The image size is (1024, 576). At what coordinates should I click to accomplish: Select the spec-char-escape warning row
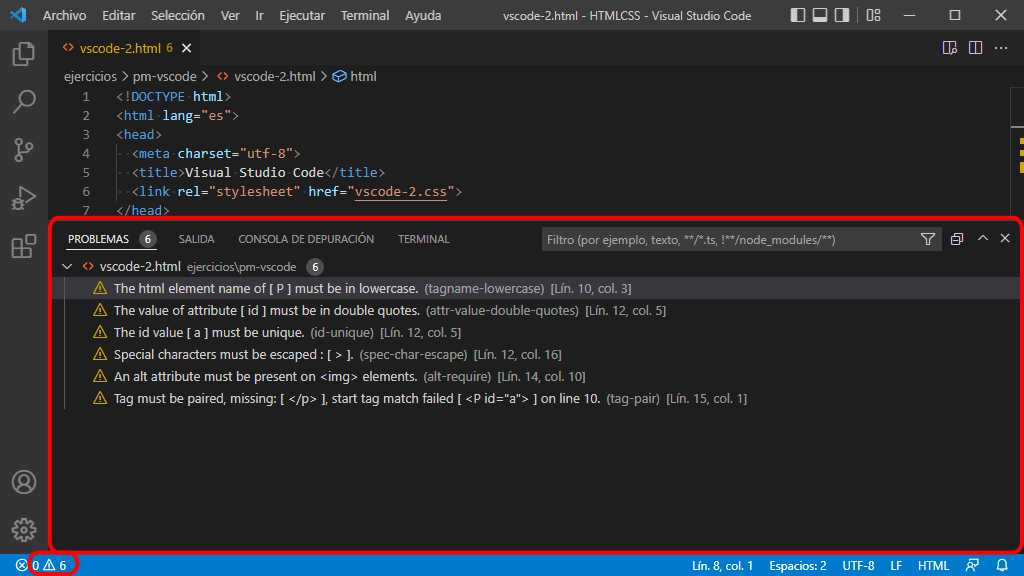536,355
